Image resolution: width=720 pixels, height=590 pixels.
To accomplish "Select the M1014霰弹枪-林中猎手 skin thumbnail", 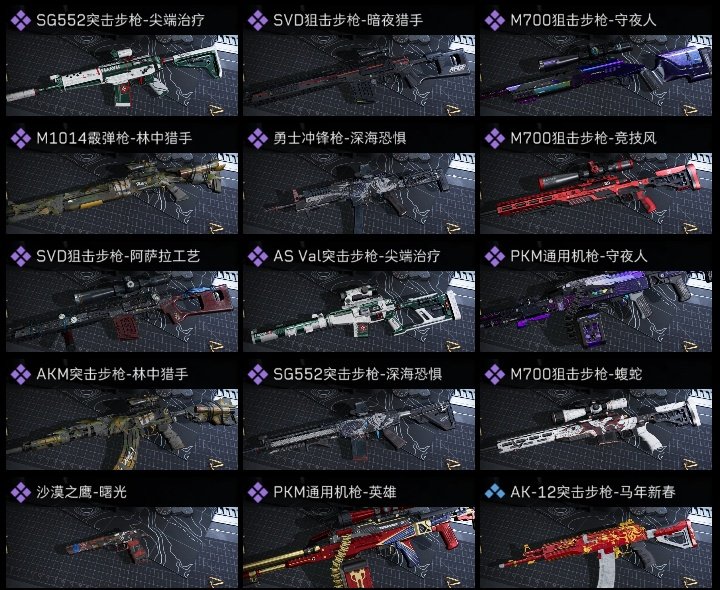I will 122,193.
